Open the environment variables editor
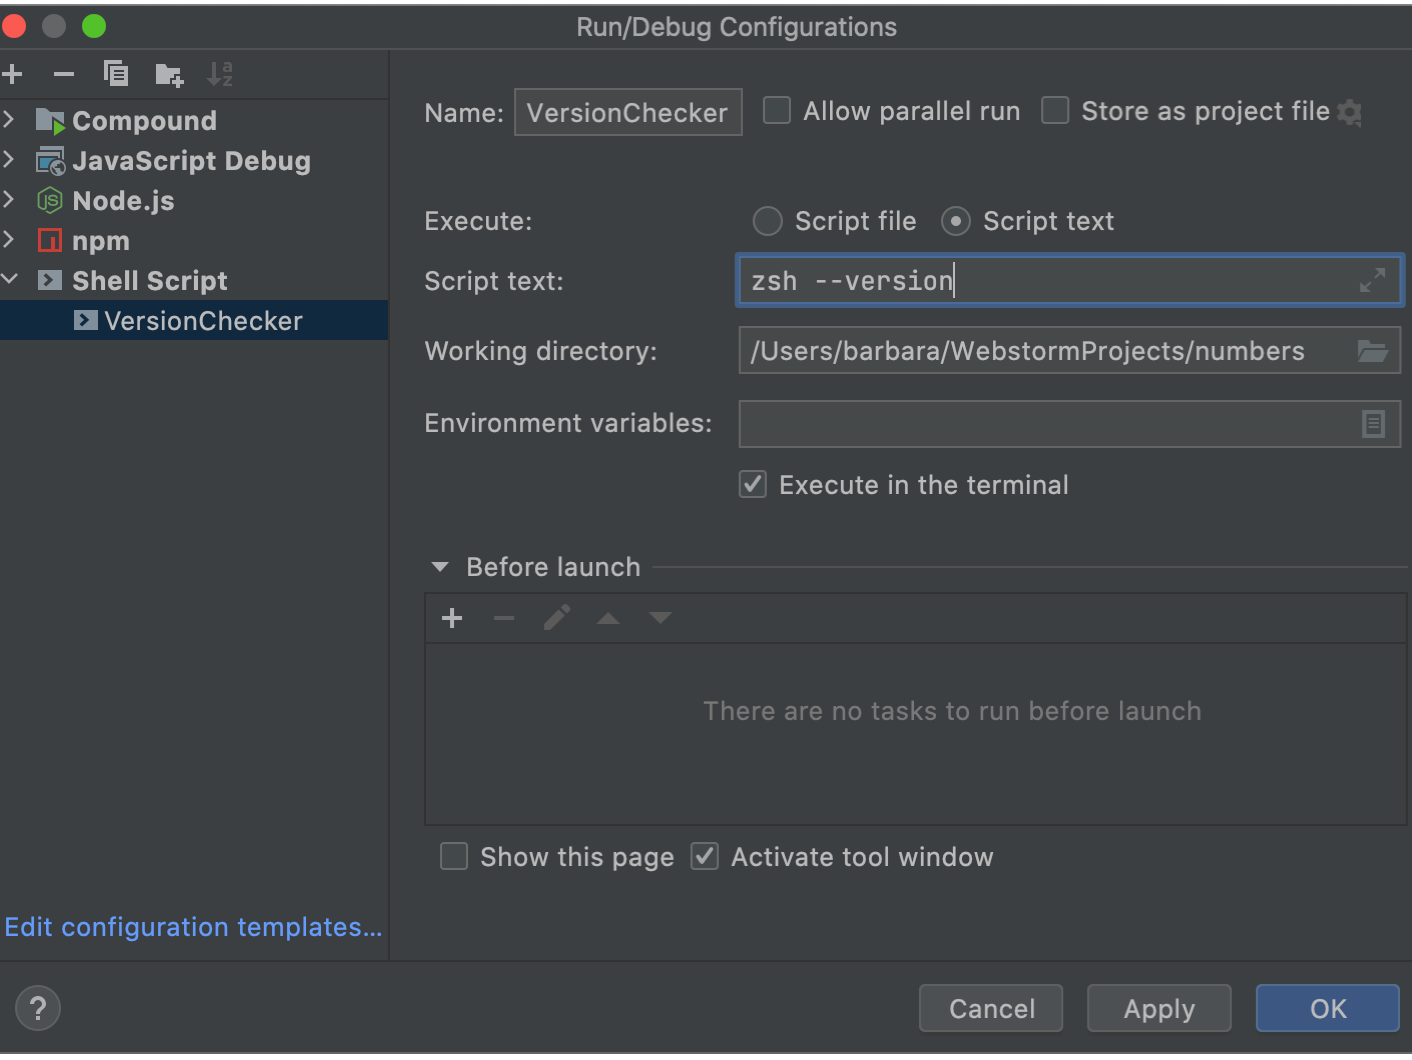 pos(1372,424)
